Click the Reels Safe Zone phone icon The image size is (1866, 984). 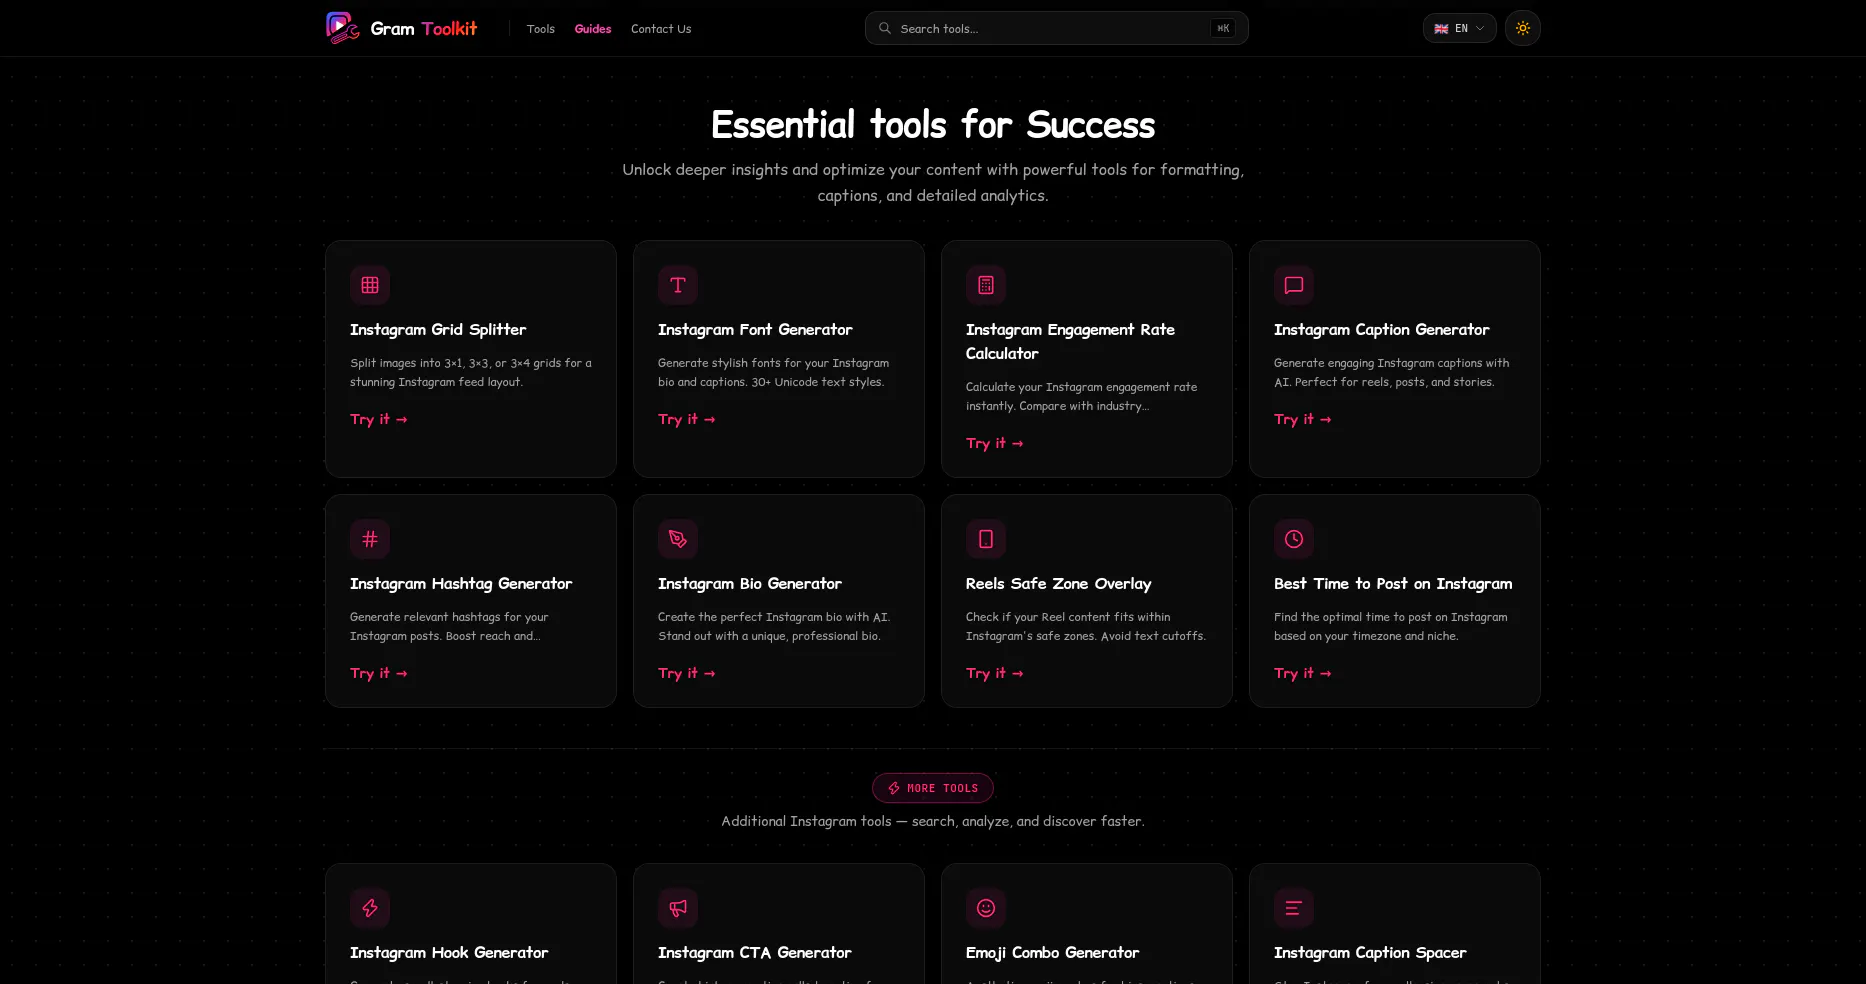click(x=986, y=539)
